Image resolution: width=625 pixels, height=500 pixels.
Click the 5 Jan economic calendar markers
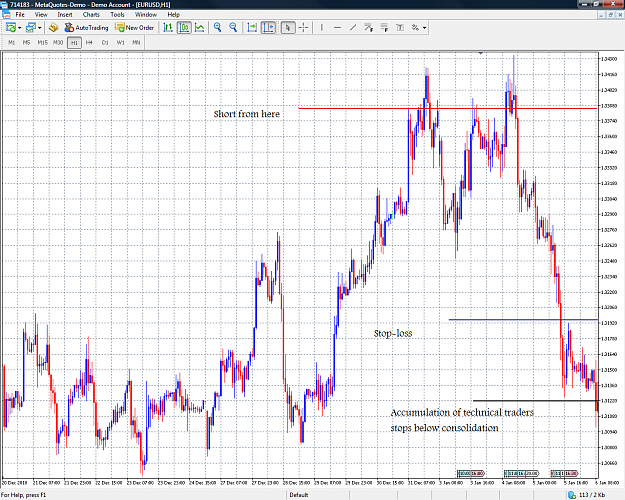pos(564,473)
